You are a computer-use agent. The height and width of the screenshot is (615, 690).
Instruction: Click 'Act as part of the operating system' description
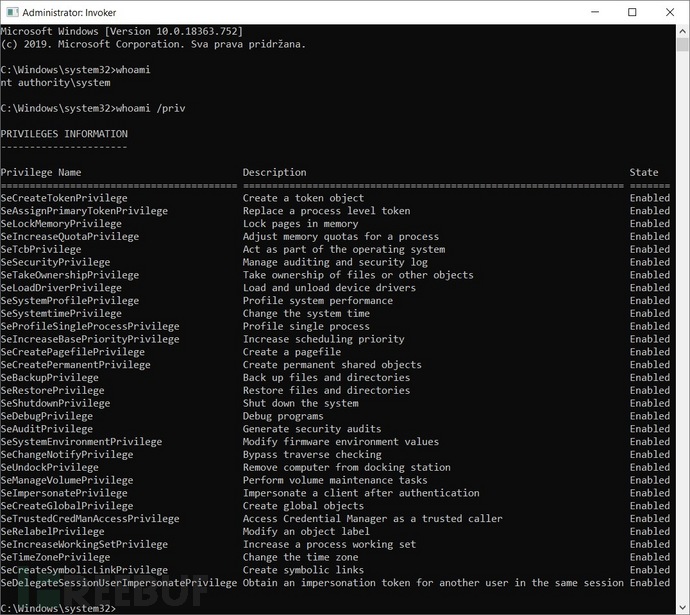pyautogui.click(x=344, y=249)
